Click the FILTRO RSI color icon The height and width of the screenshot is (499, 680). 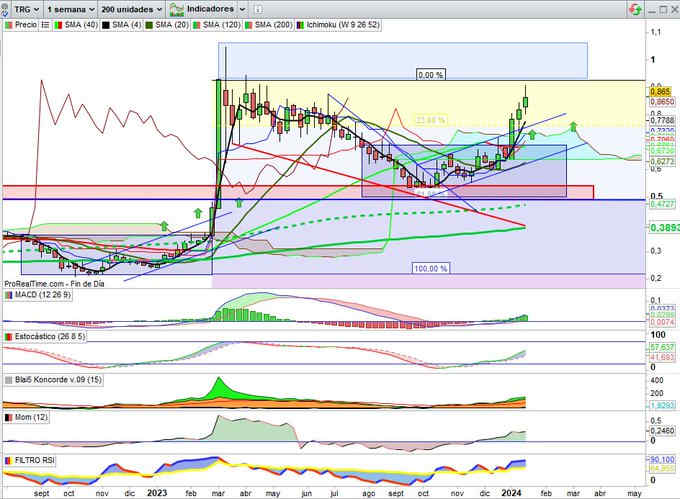click(8, 460)
